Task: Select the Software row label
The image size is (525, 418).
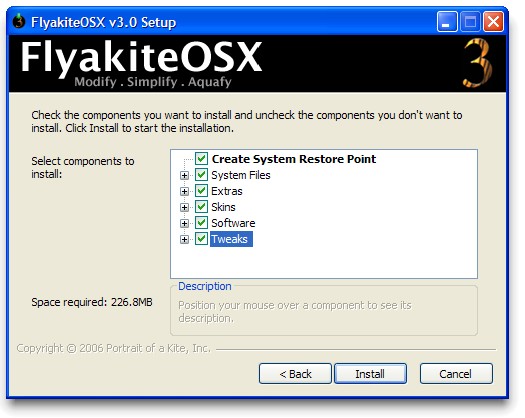Action: pos(233,223)
